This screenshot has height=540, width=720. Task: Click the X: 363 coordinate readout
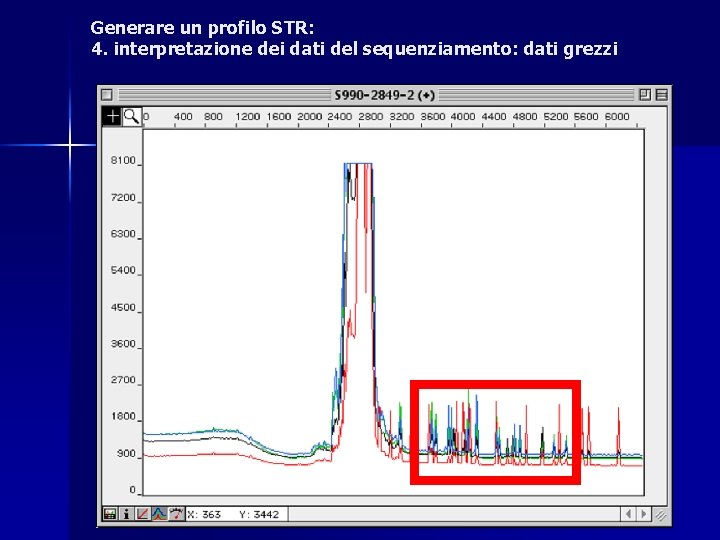coord(204,514)
